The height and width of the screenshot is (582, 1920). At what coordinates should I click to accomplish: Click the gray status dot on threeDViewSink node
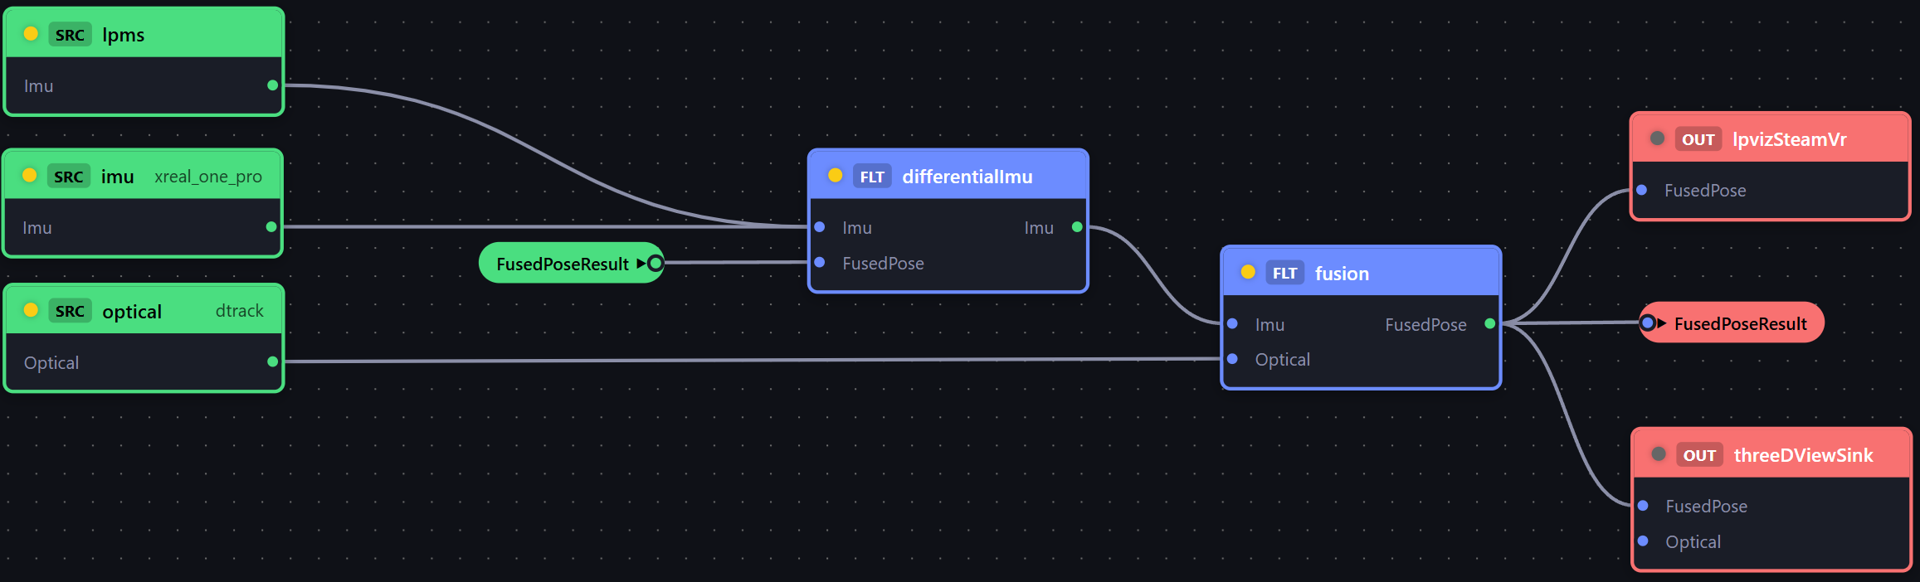tap(1658, 454)
